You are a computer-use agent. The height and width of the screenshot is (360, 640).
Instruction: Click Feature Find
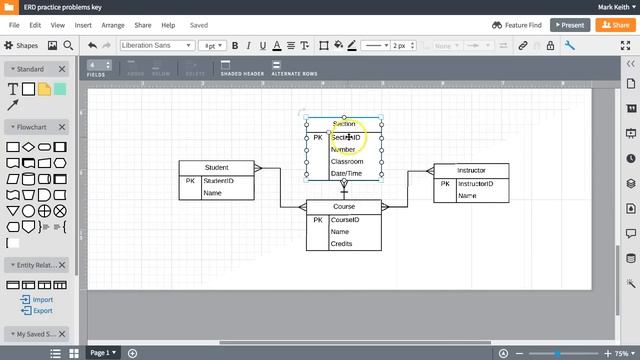click(517, 25)
